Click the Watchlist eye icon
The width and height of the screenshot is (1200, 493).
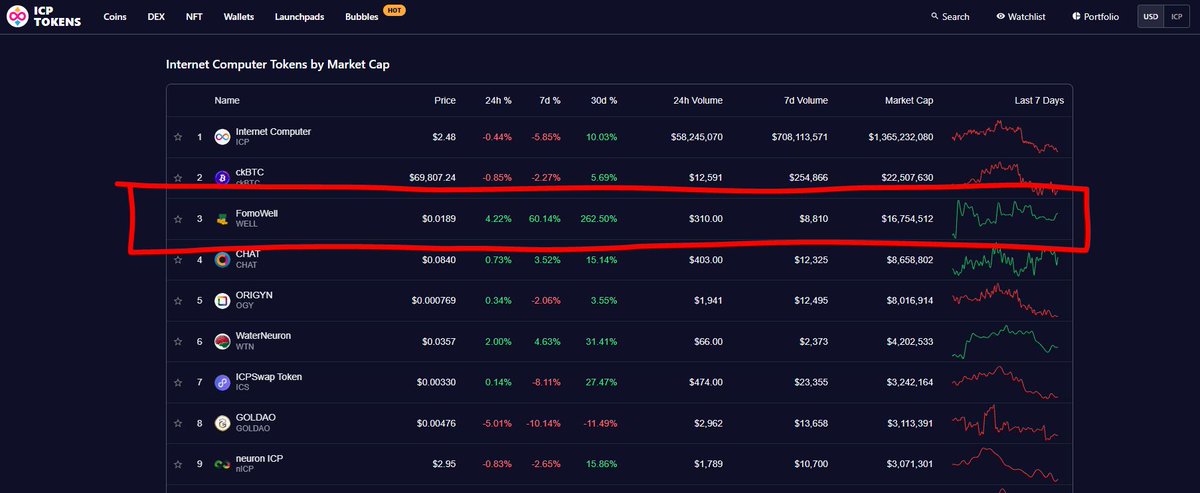(x=1000, y=17)
